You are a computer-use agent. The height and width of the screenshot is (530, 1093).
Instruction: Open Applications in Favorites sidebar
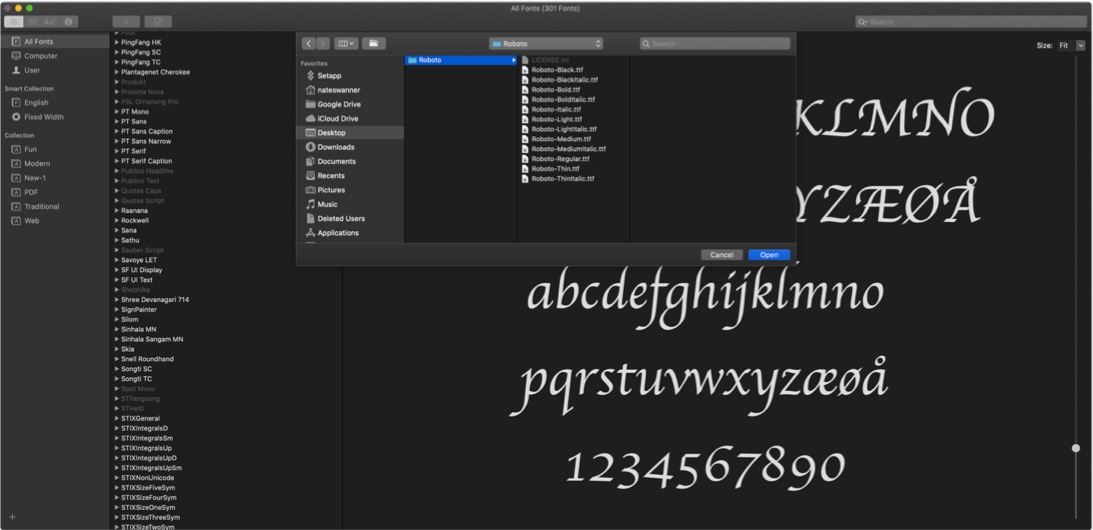(338, 233)
